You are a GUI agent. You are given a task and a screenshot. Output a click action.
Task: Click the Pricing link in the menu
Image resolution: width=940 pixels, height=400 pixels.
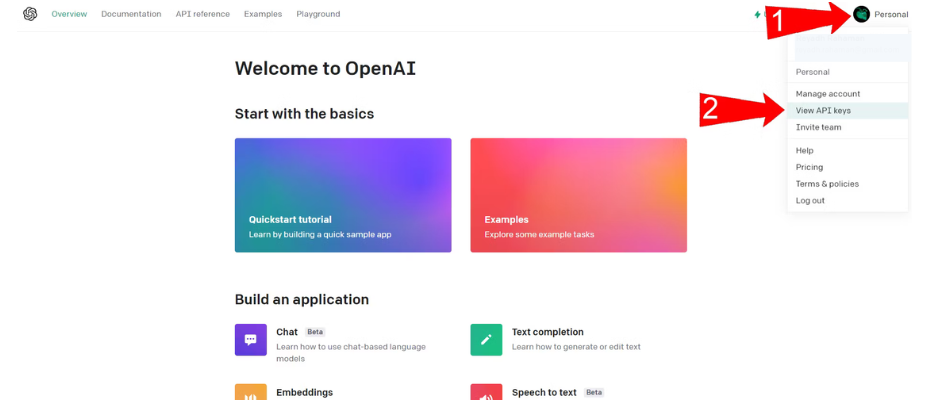pyautogui.click(x=809, y=167)
